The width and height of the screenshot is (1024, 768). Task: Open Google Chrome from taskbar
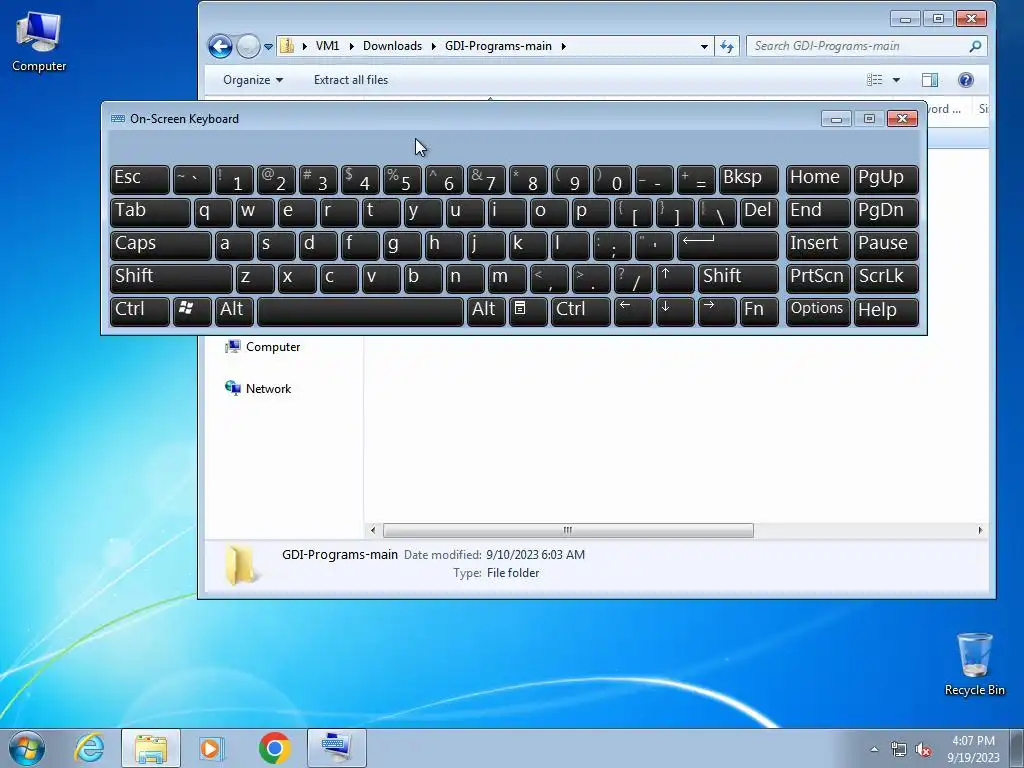[274, 748]
